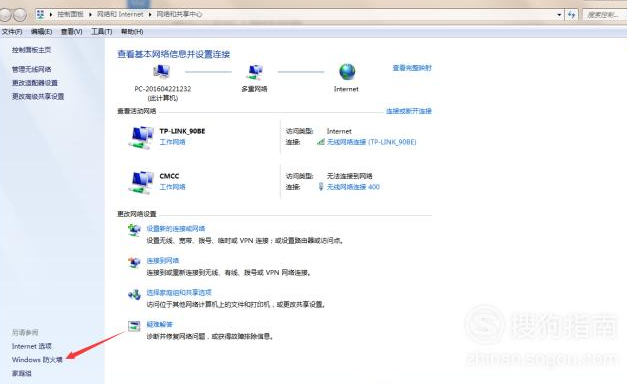The image size is (627, 384).
Task: Click 工作网络 link under TP-LINK_90BE
Action: pos(172,142)
